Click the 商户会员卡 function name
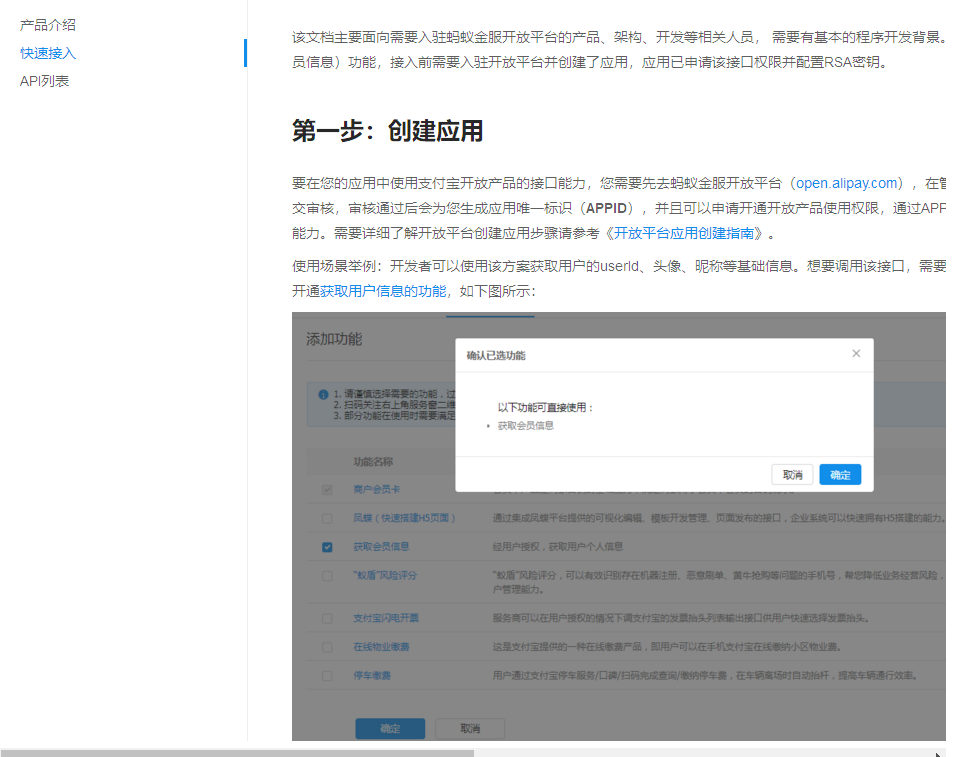 pos(376,489)
